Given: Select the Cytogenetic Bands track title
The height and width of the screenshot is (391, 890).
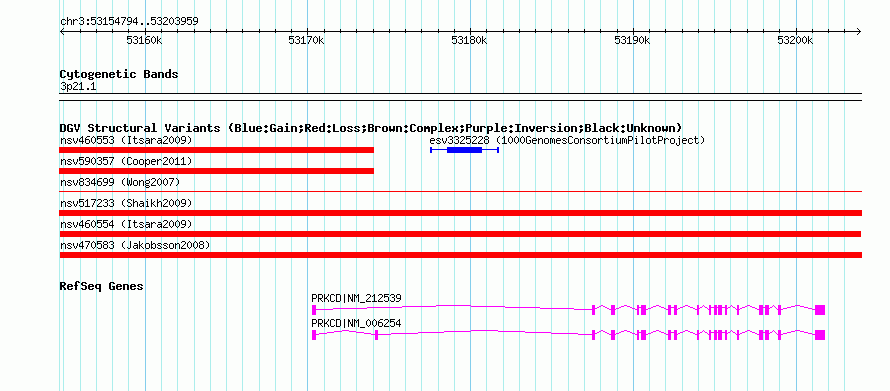Looking at the screenshot, I should tap(119, 74).
